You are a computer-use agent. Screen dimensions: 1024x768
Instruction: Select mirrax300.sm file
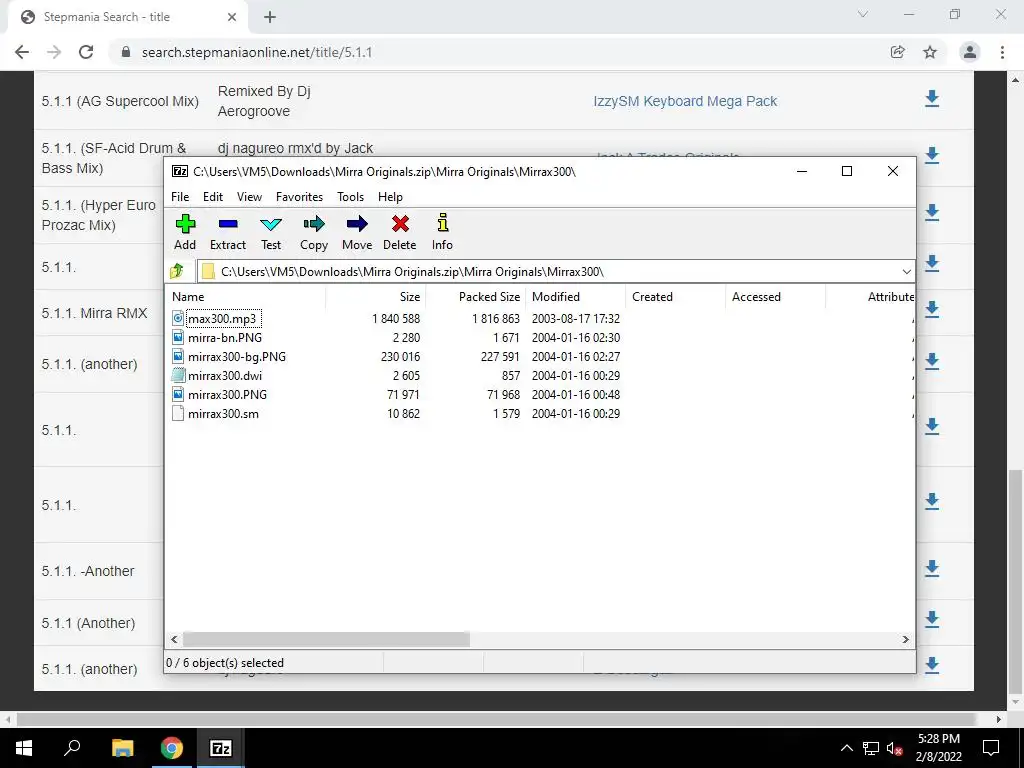pyautogui.click(x=223, y=413)
